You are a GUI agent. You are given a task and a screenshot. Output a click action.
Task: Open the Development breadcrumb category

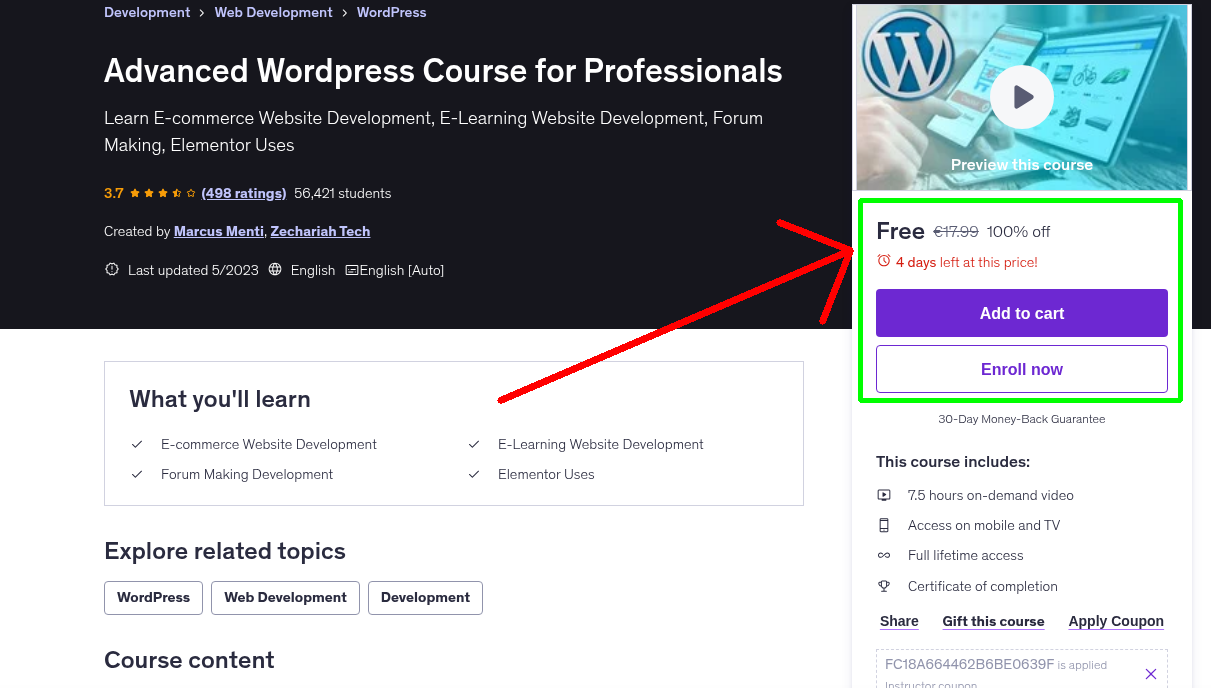[146, 12]
